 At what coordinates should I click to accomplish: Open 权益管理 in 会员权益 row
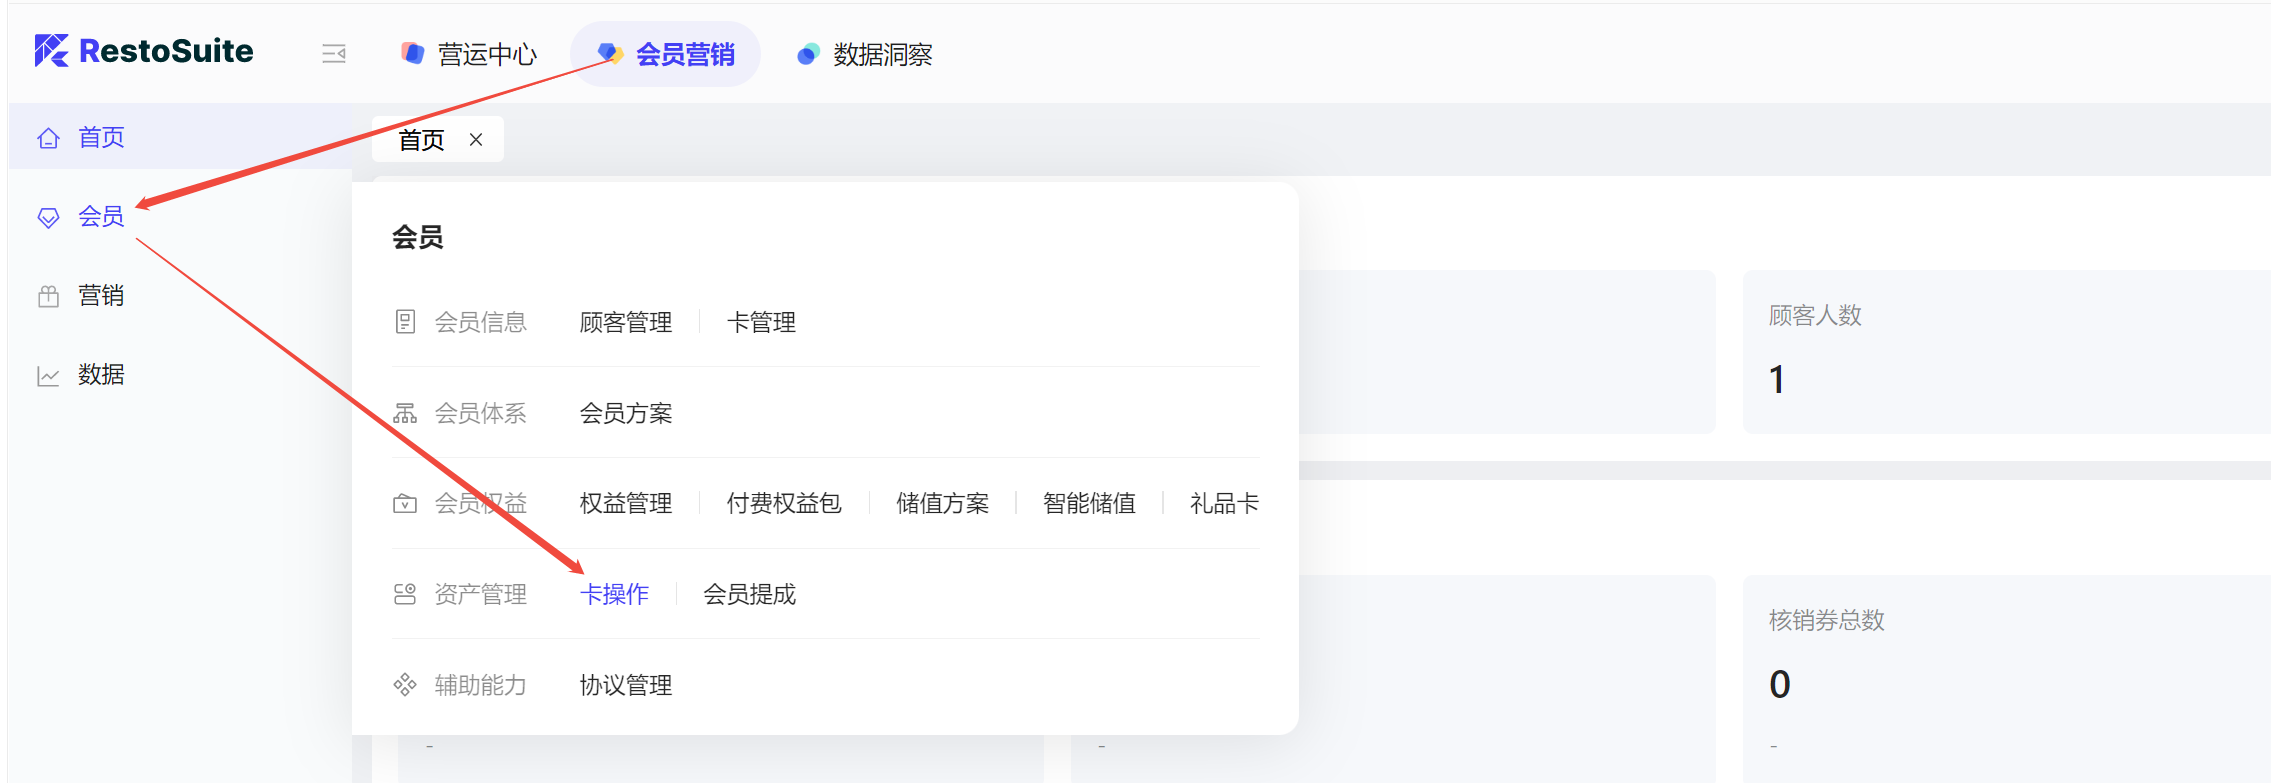pyautogui.click(x=625, y=503)
